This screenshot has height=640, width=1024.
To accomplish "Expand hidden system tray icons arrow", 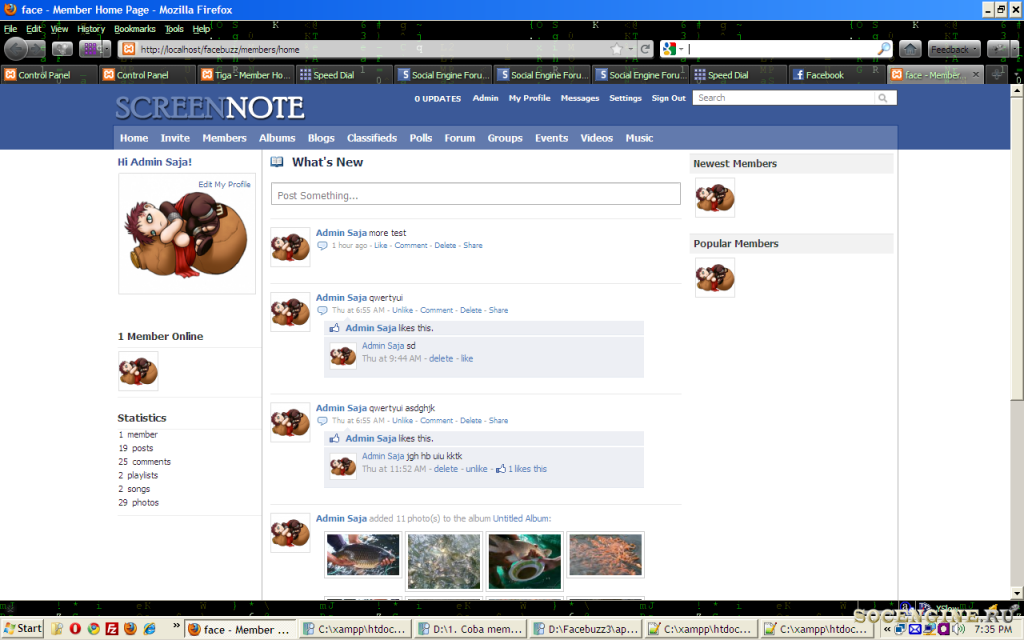I will coord(887,630).
